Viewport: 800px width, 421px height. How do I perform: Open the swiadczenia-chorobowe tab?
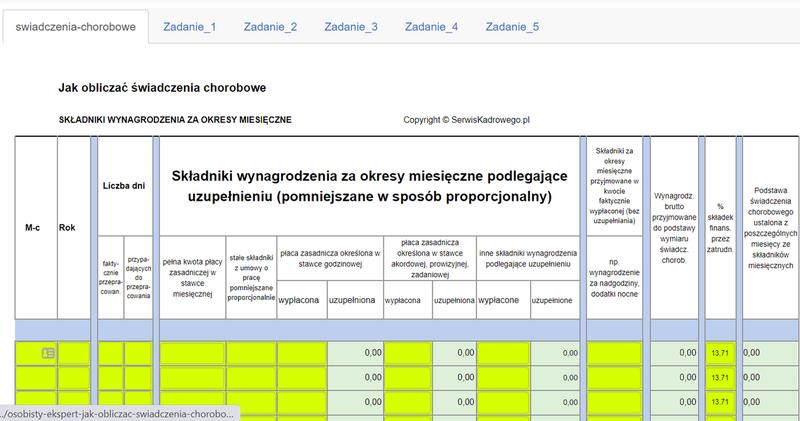pyautogui.click(x=76, y=27)
